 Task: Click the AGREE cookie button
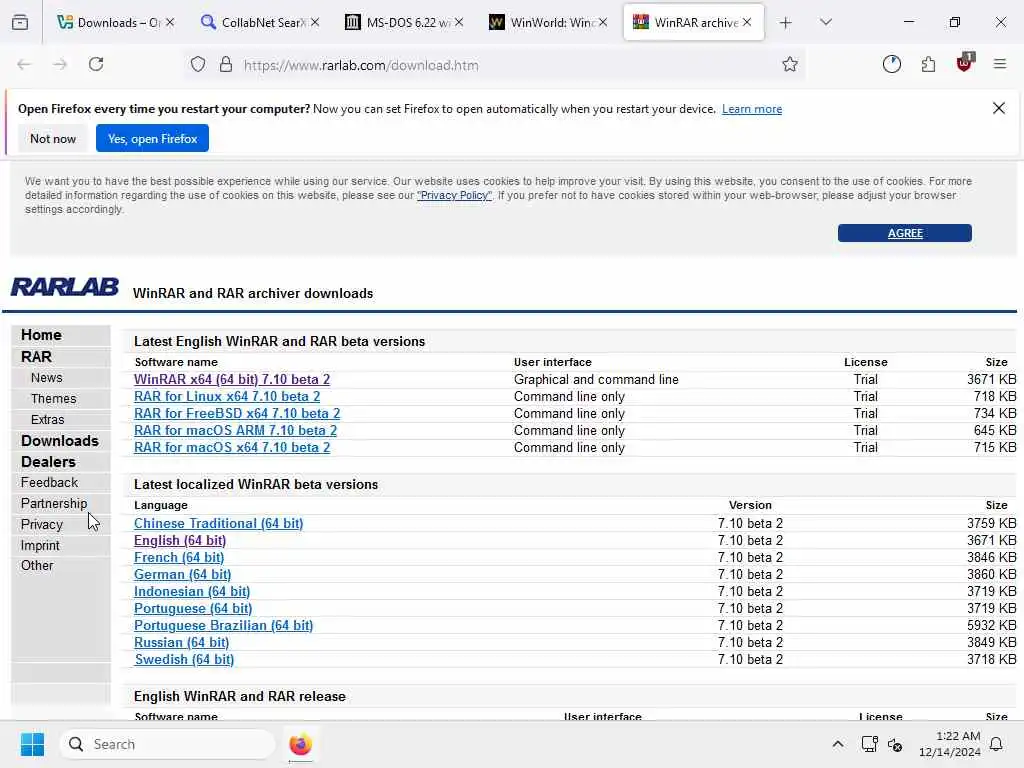[x=904, y=233]
